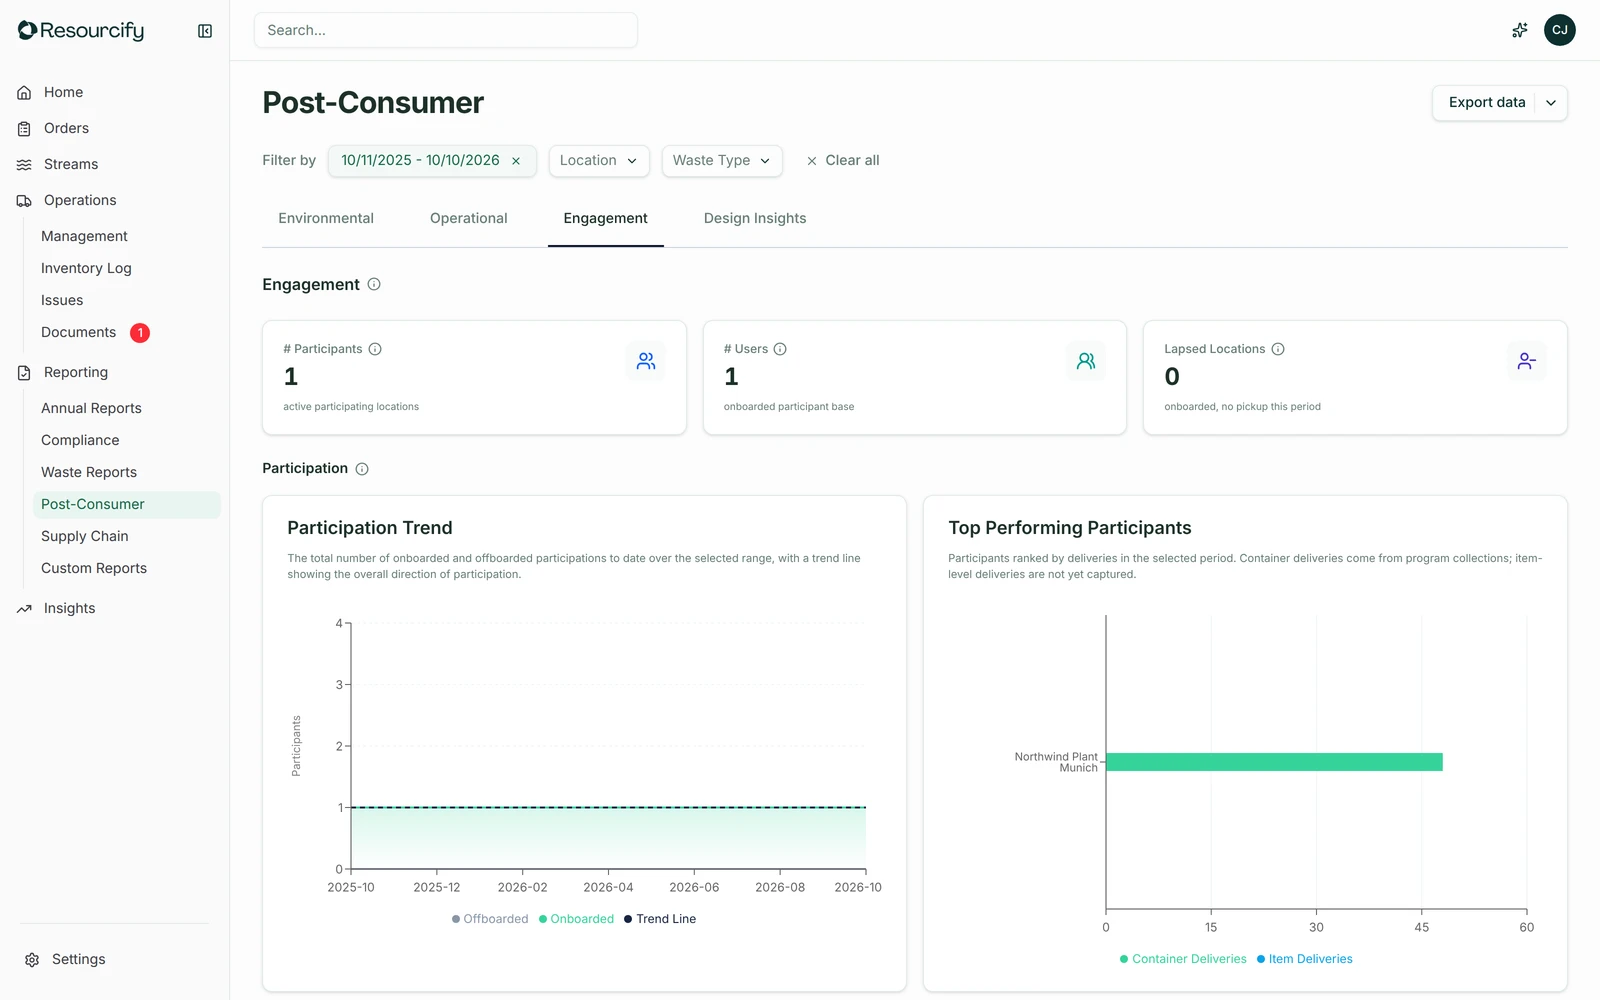Collapse the sidebar panel icon

click(x=205, y=31)
